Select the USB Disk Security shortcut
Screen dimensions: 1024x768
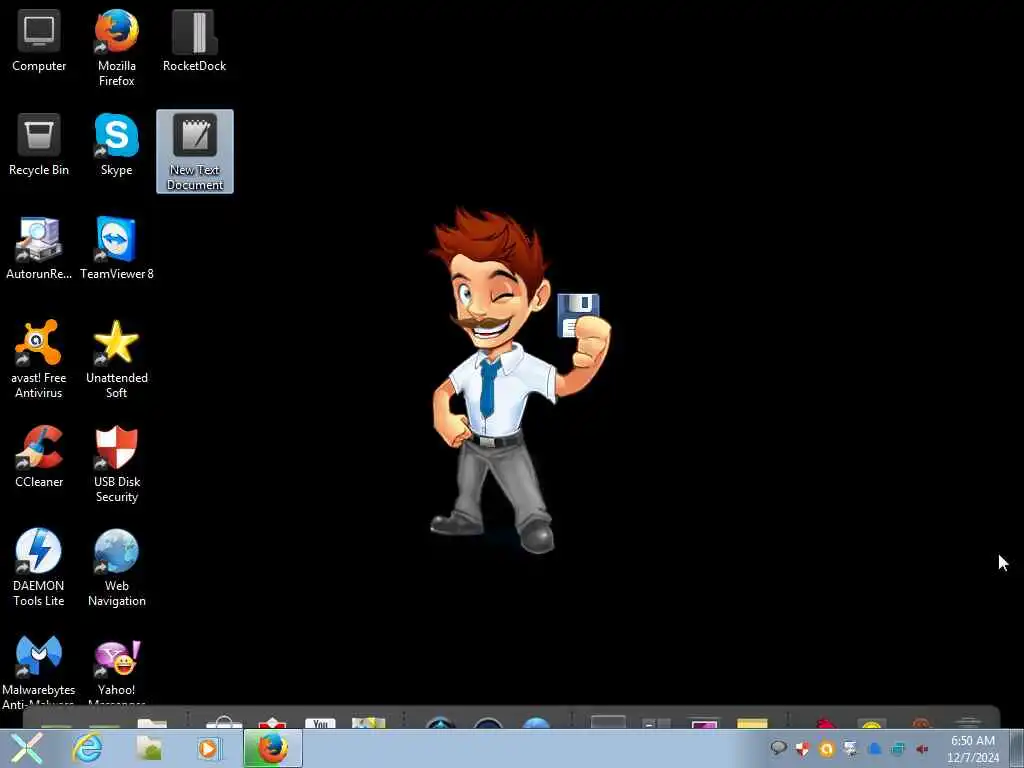coord(116,463)
